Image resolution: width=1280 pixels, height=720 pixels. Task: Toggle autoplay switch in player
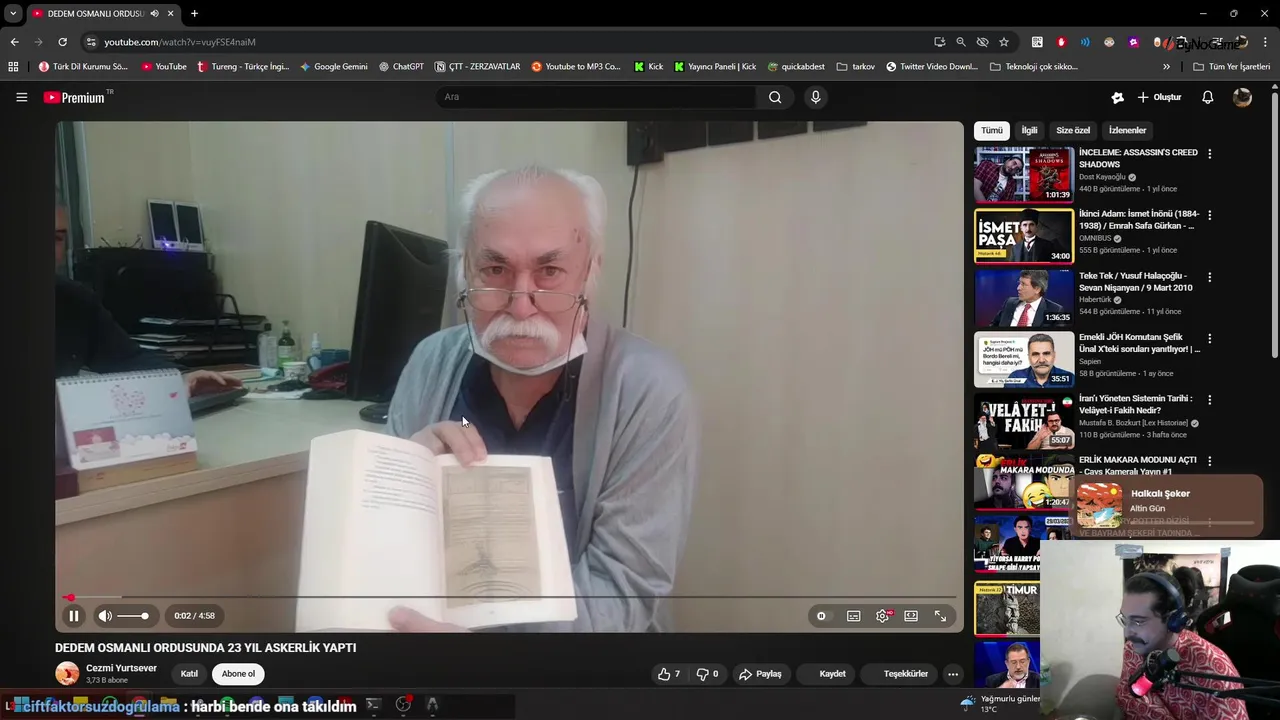[x=822, y=616]
